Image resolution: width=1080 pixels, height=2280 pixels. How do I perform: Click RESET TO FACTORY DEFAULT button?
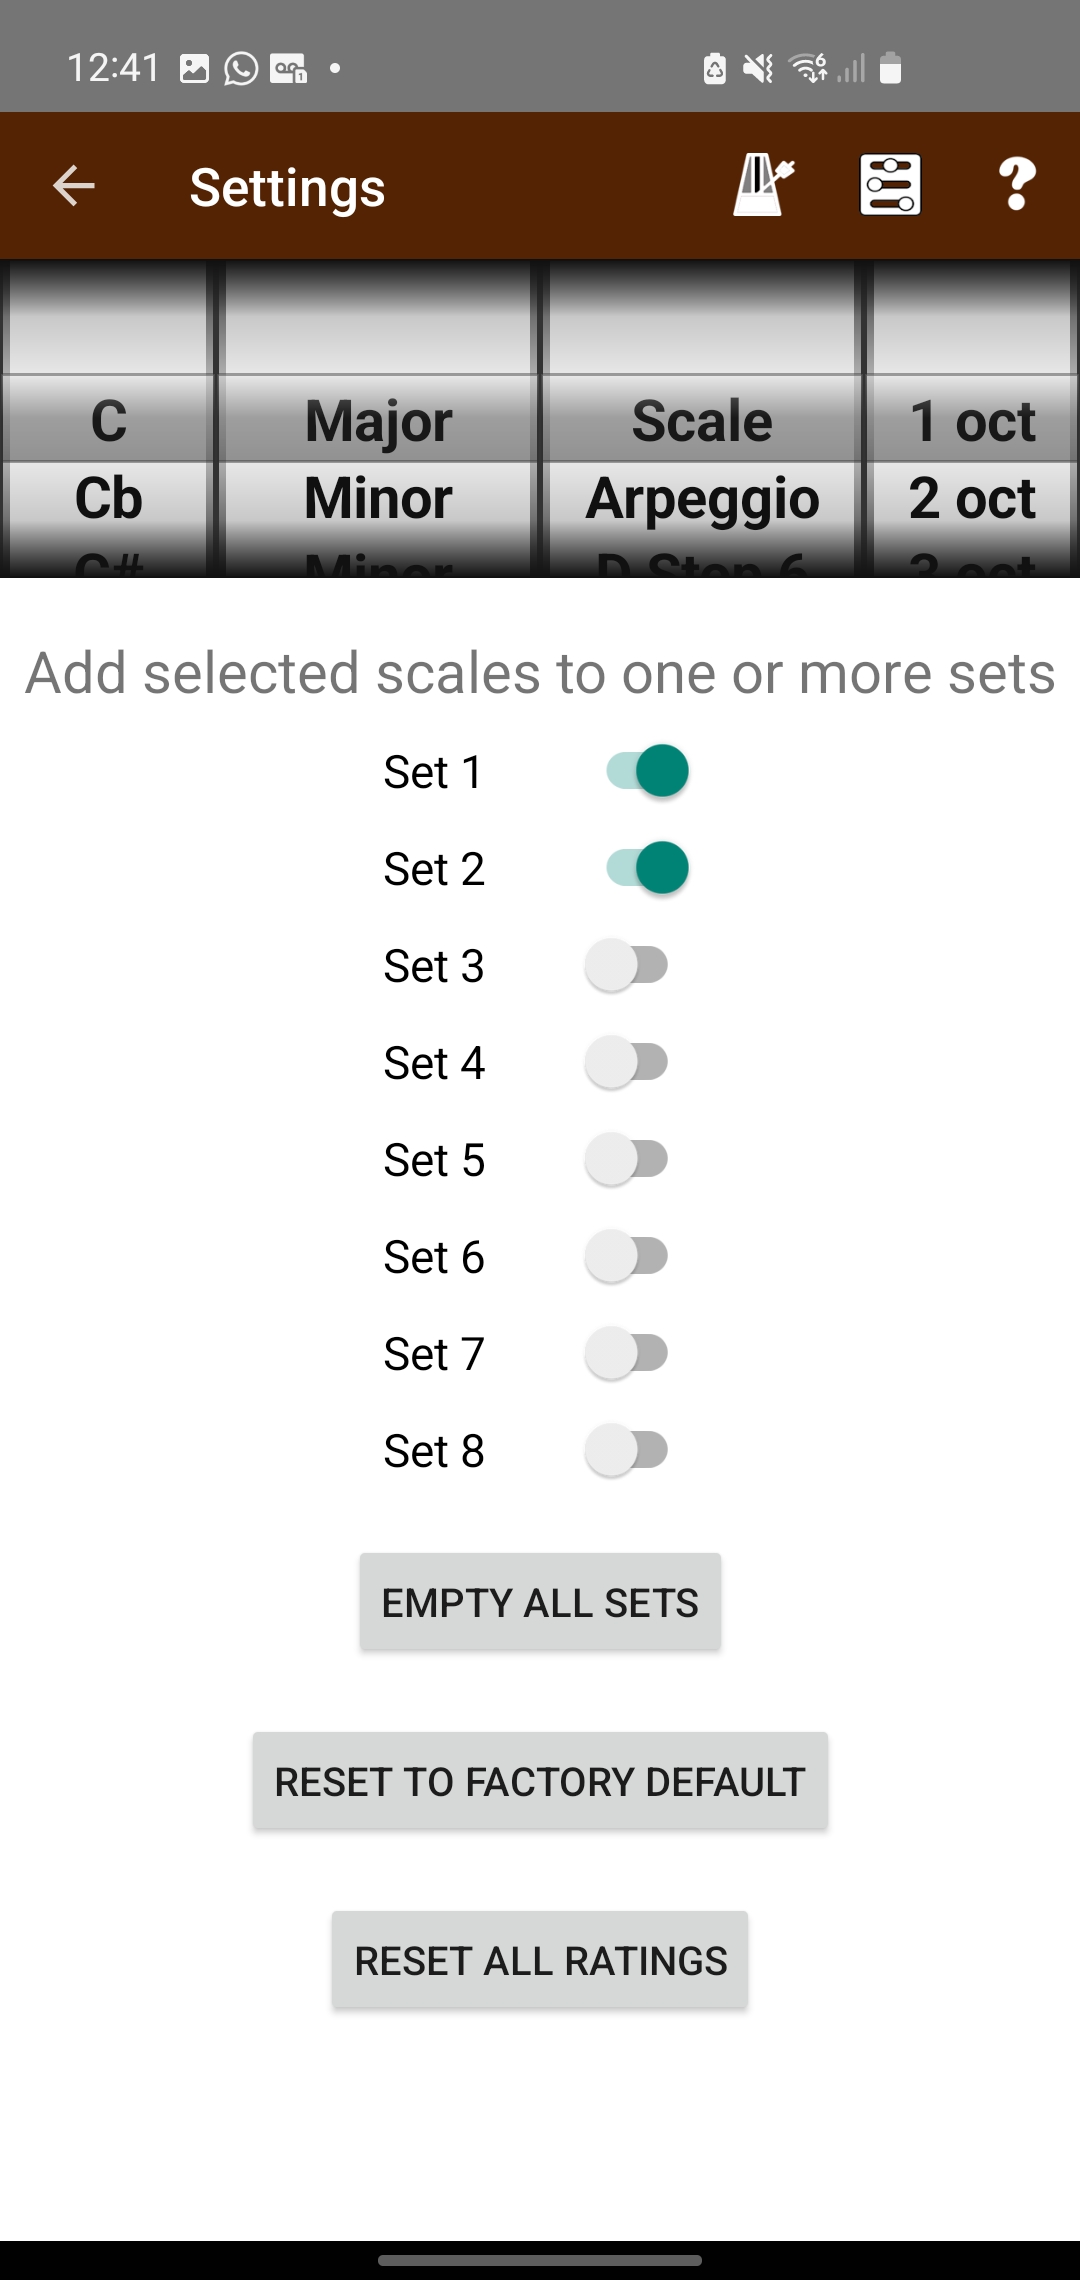click(x=540, y=1781)
